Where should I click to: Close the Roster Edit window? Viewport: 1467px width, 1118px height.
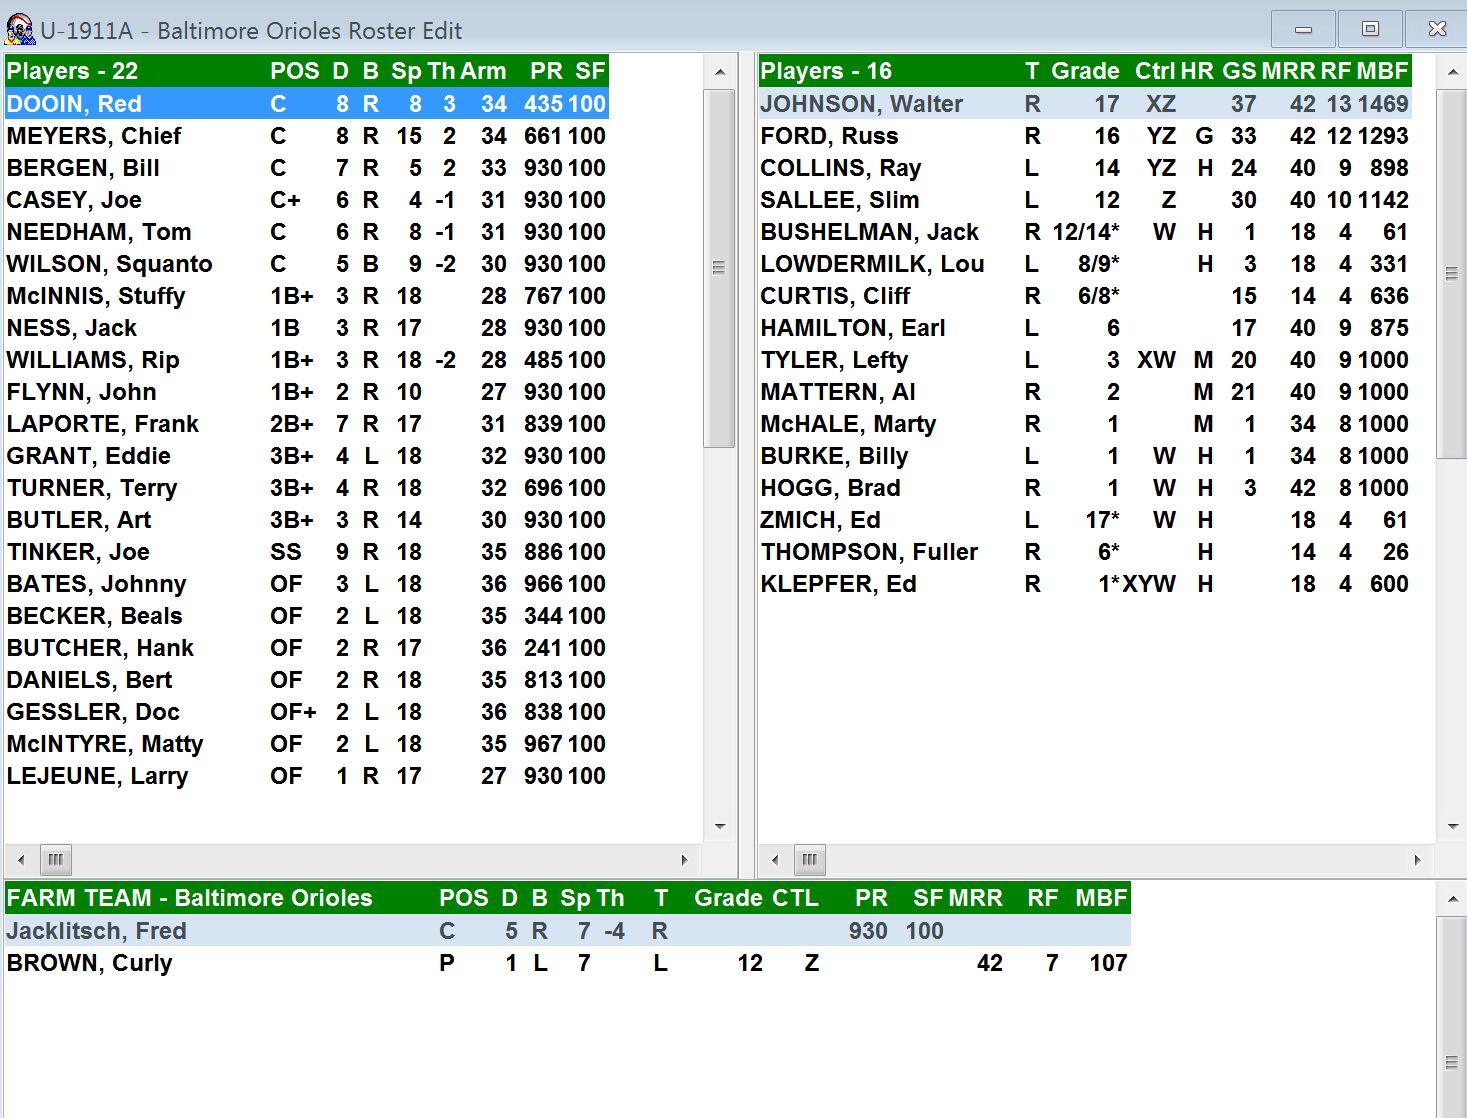point(1437,29)
